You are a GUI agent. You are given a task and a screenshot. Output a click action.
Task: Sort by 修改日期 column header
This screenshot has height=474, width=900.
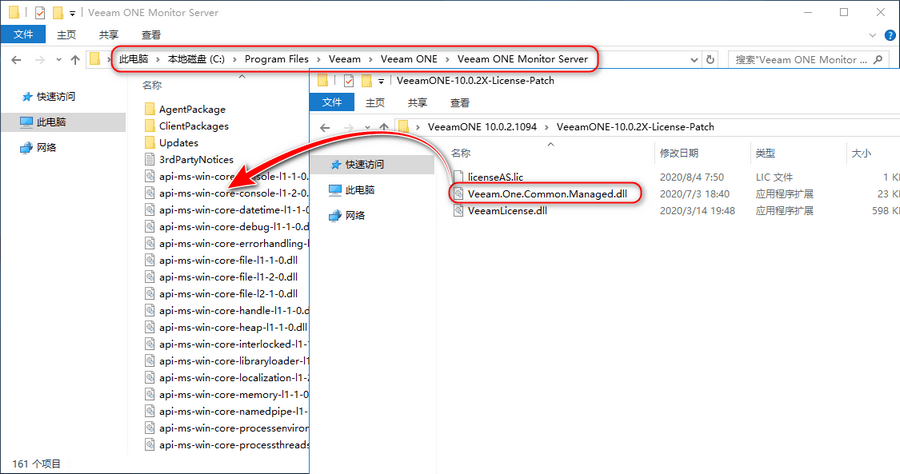point(679,153)
